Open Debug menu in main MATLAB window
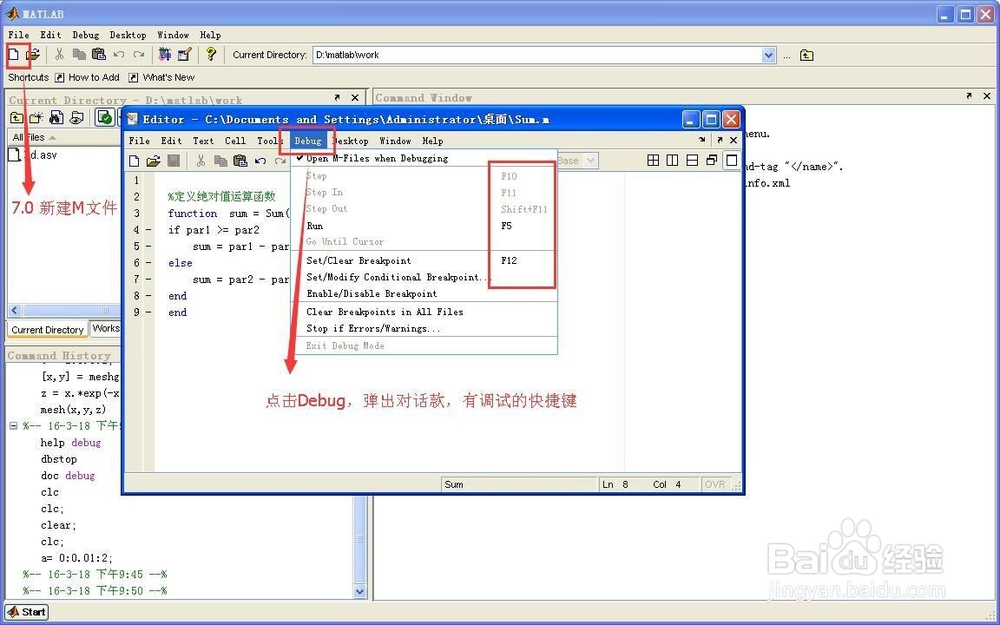1000x625 pixels. pyautogui.click(x=85, y=35)
